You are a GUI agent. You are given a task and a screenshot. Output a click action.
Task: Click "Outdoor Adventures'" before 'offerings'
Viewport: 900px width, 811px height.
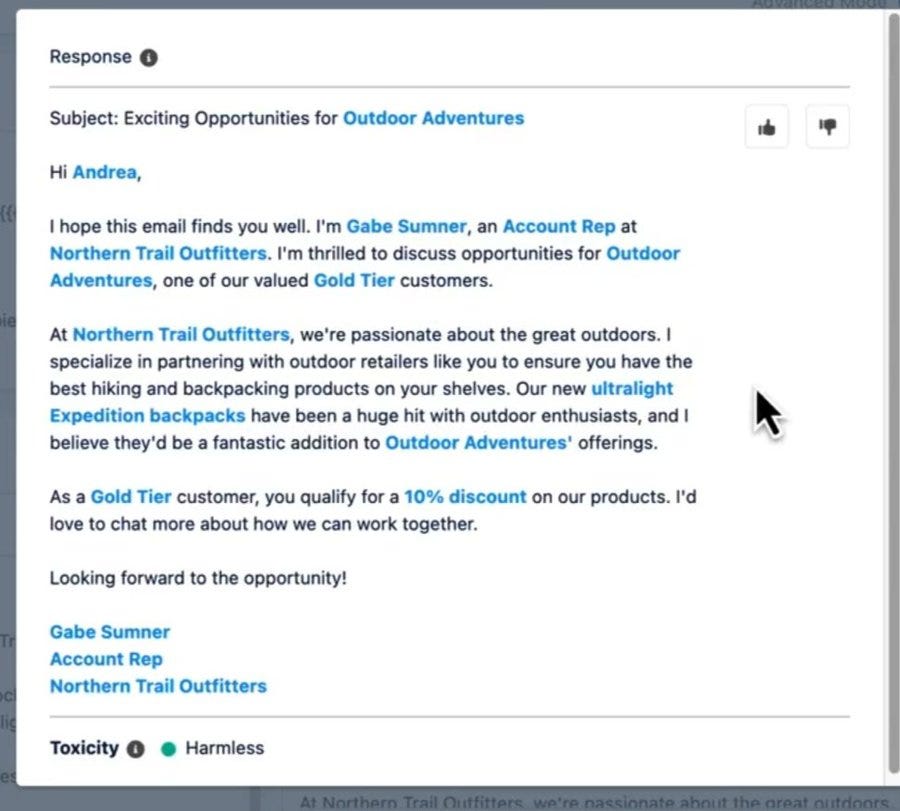479,443
